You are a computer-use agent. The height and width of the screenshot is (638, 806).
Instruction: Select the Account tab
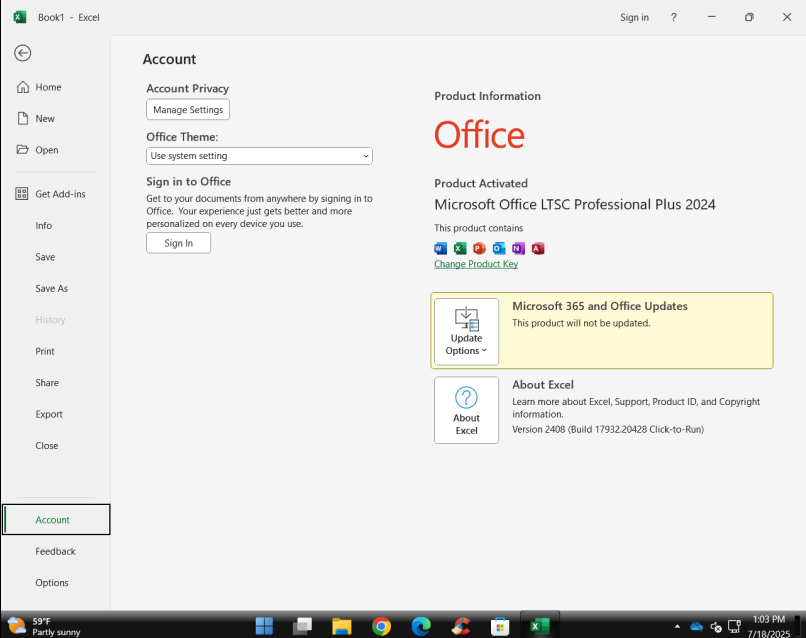[56, 519]
